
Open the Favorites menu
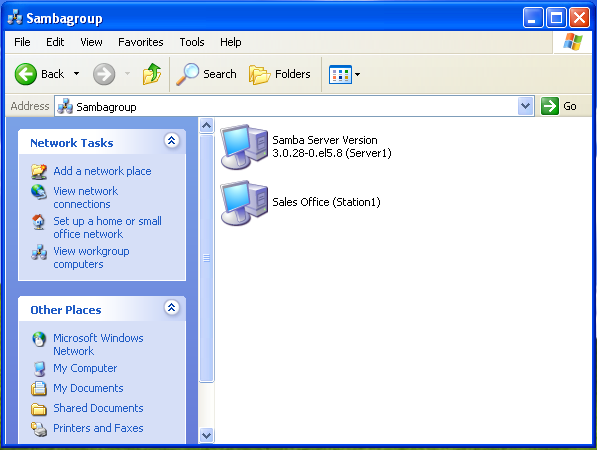coord(140,42)
